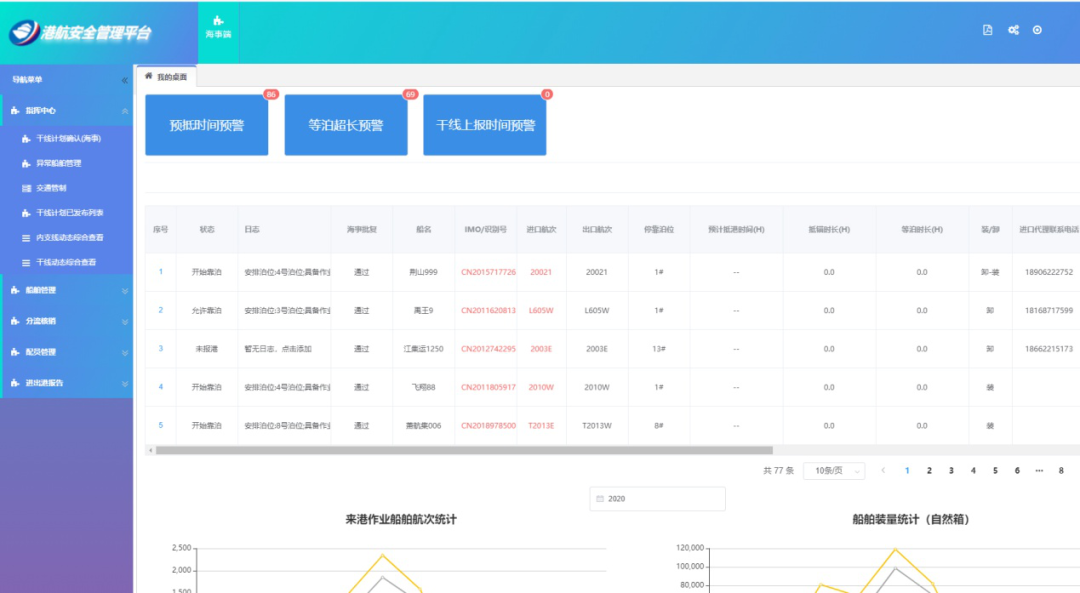Open the 10条/页 page size dropdown
The width and height of the screenshot is (1080, 593).
tap(834, 470)
